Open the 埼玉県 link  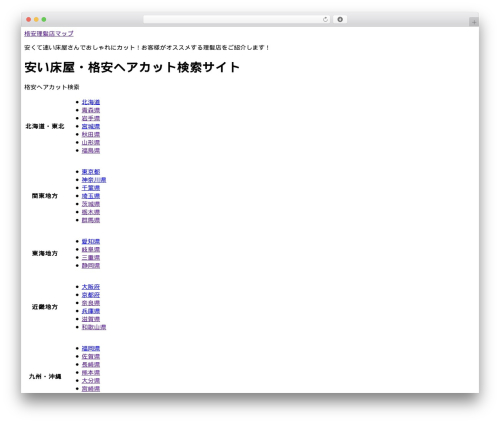[x=91, y=196]
